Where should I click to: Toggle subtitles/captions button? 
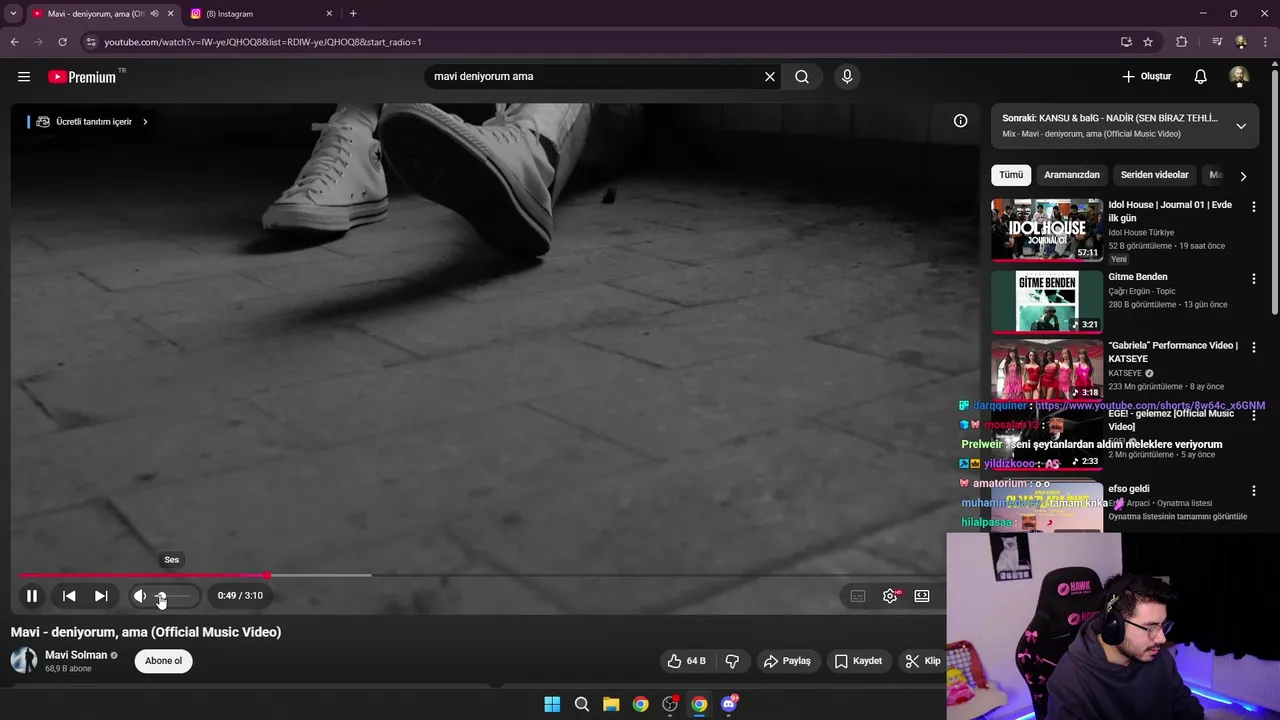coord(858,596)
